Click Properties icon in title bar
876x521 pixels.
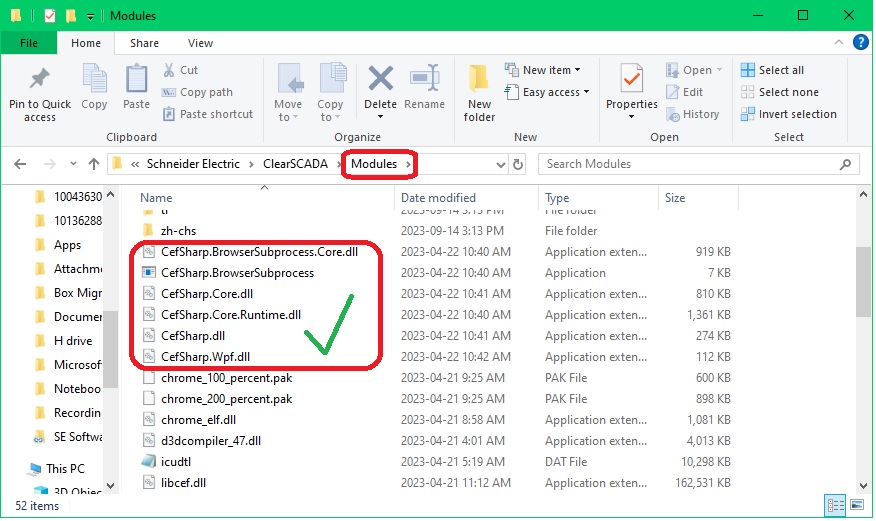(x=50, y=16)
